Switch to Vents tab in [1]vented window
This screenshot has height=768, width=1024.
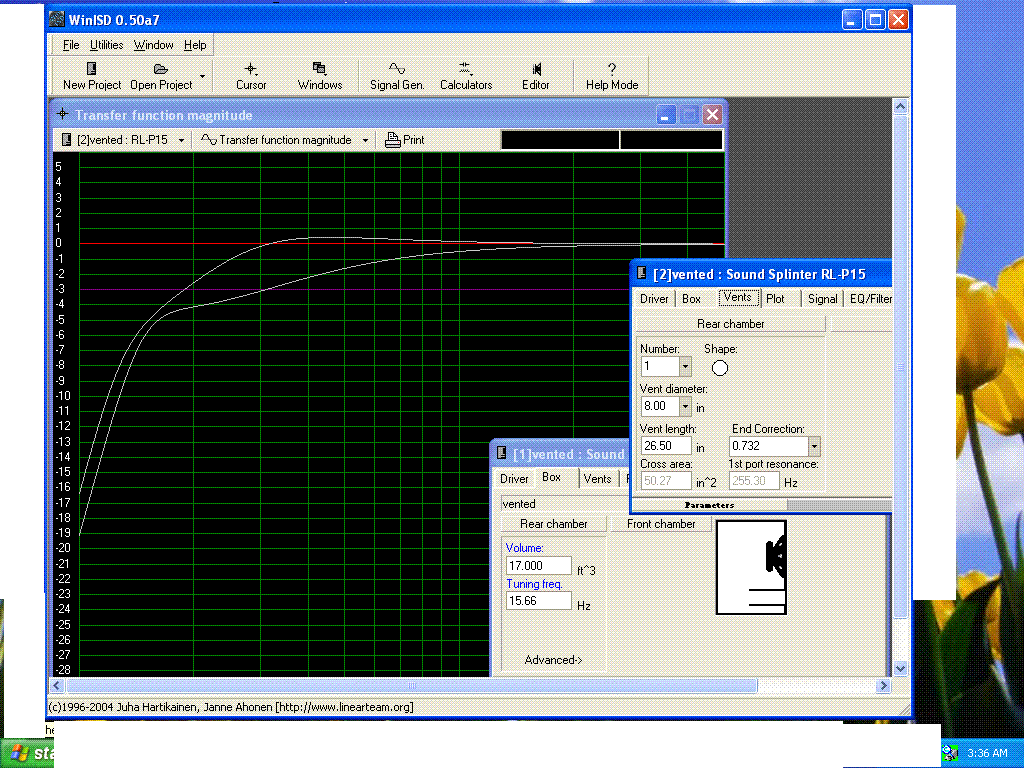(x=598, y=479)
